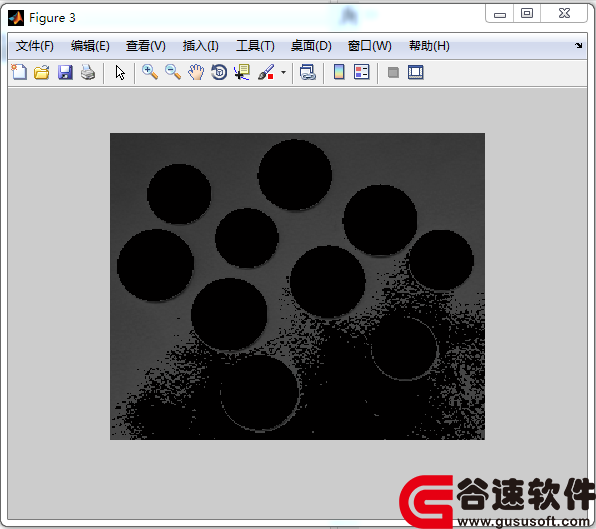Activate the Zoom In tool
This screenshot has height=529, width=596.
(150, 72)
